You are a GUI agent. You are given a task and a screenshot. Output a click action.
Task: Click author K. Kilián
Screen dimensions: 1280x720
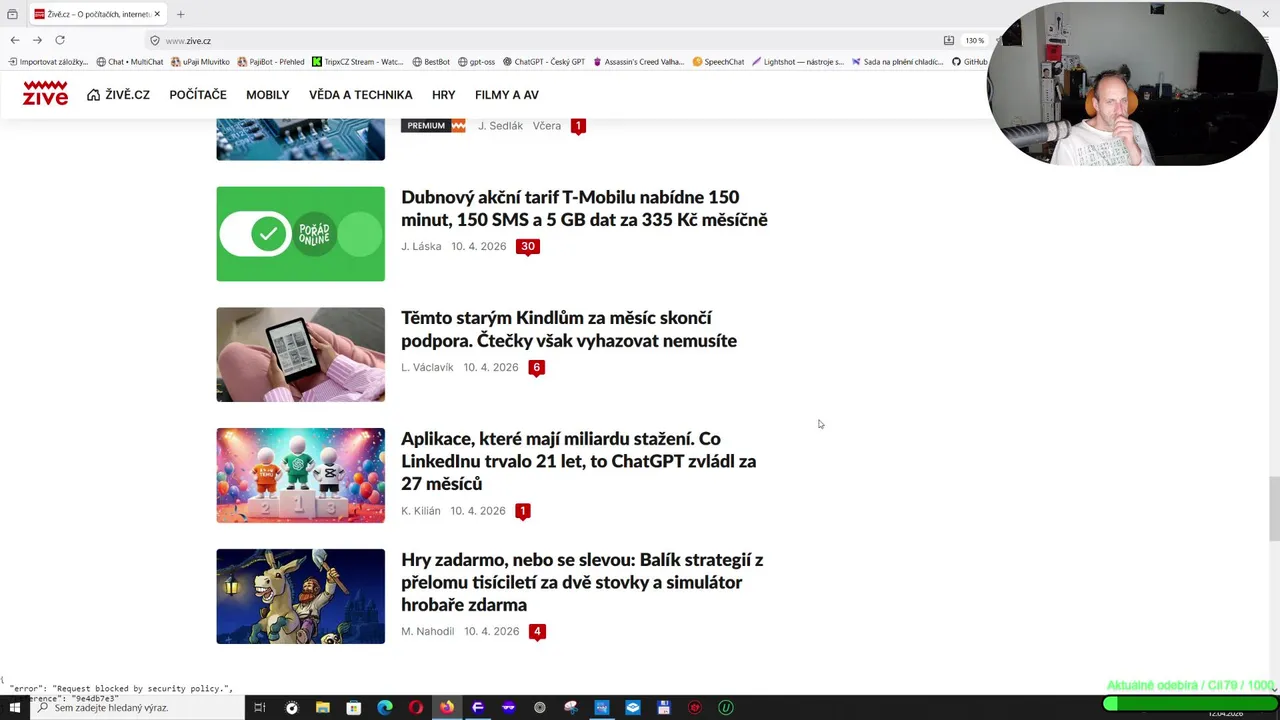[x=420, y=511]
